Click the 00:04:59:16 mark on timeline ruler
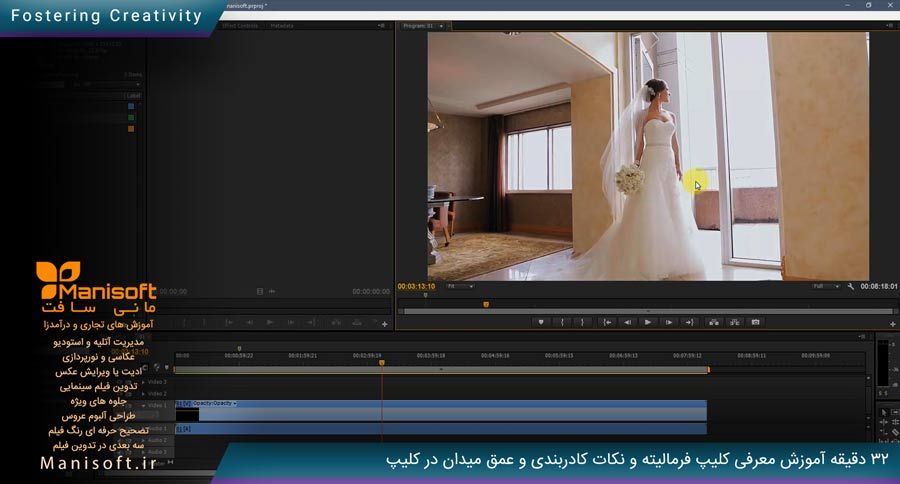Viewport: 900px width, 484px height. pos(495,356)
